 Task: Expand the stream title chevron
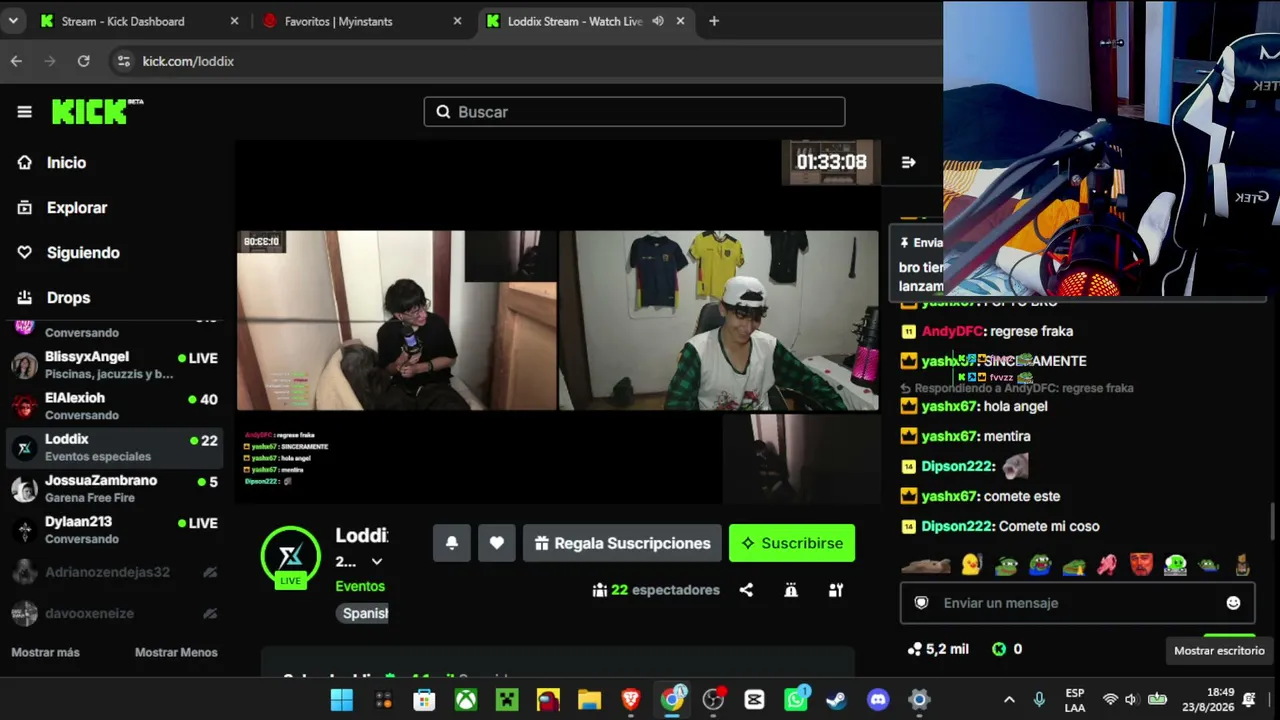point(376,562)
